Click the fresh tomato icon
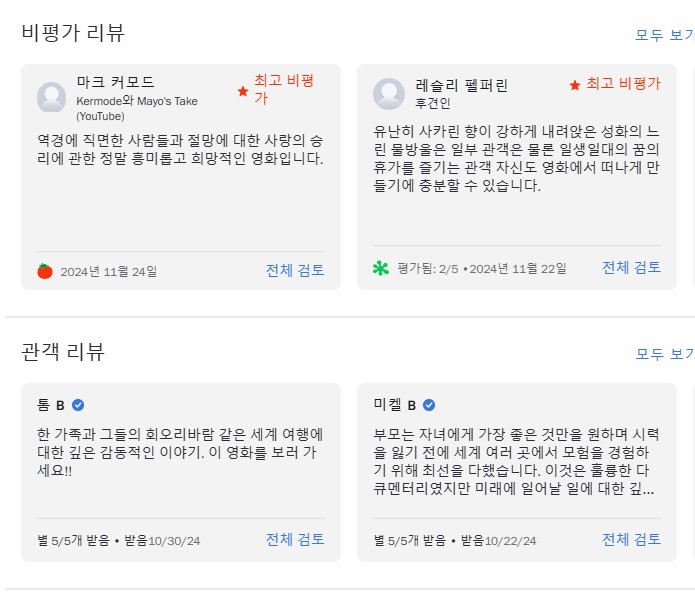Image resolution: width=695 pixels, height=592 pixels. tap(45, 271)
